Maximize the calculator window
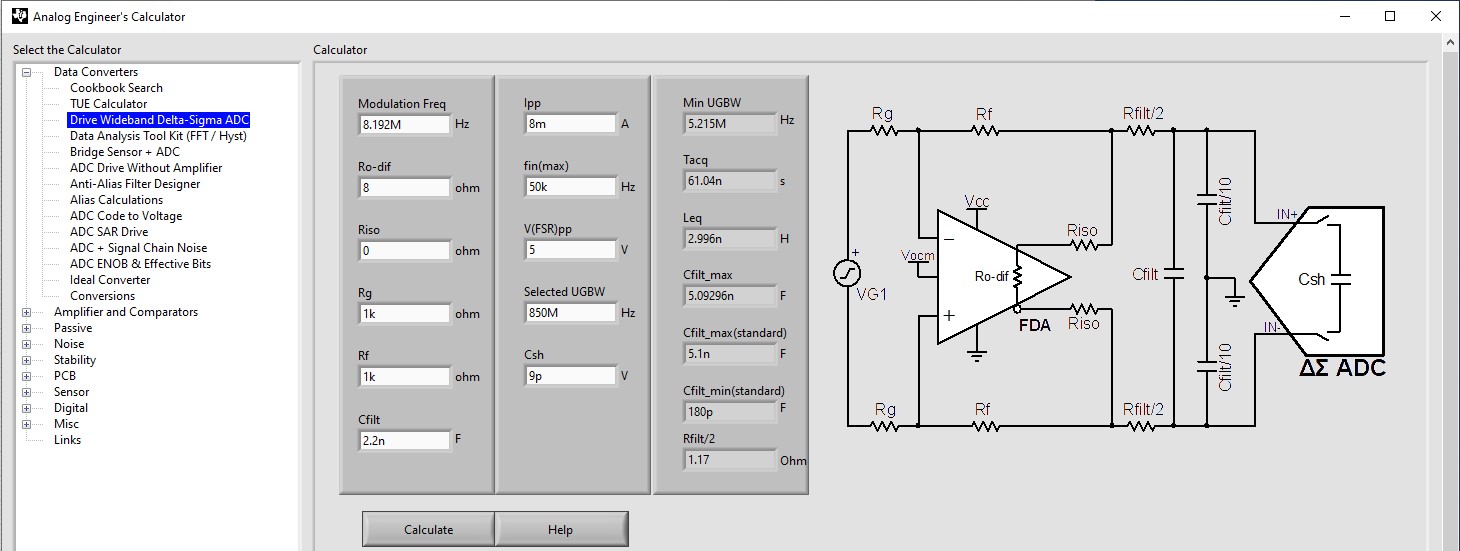Image resolution: width=1460 pixels, height=551 pixels. [1390, 16]
